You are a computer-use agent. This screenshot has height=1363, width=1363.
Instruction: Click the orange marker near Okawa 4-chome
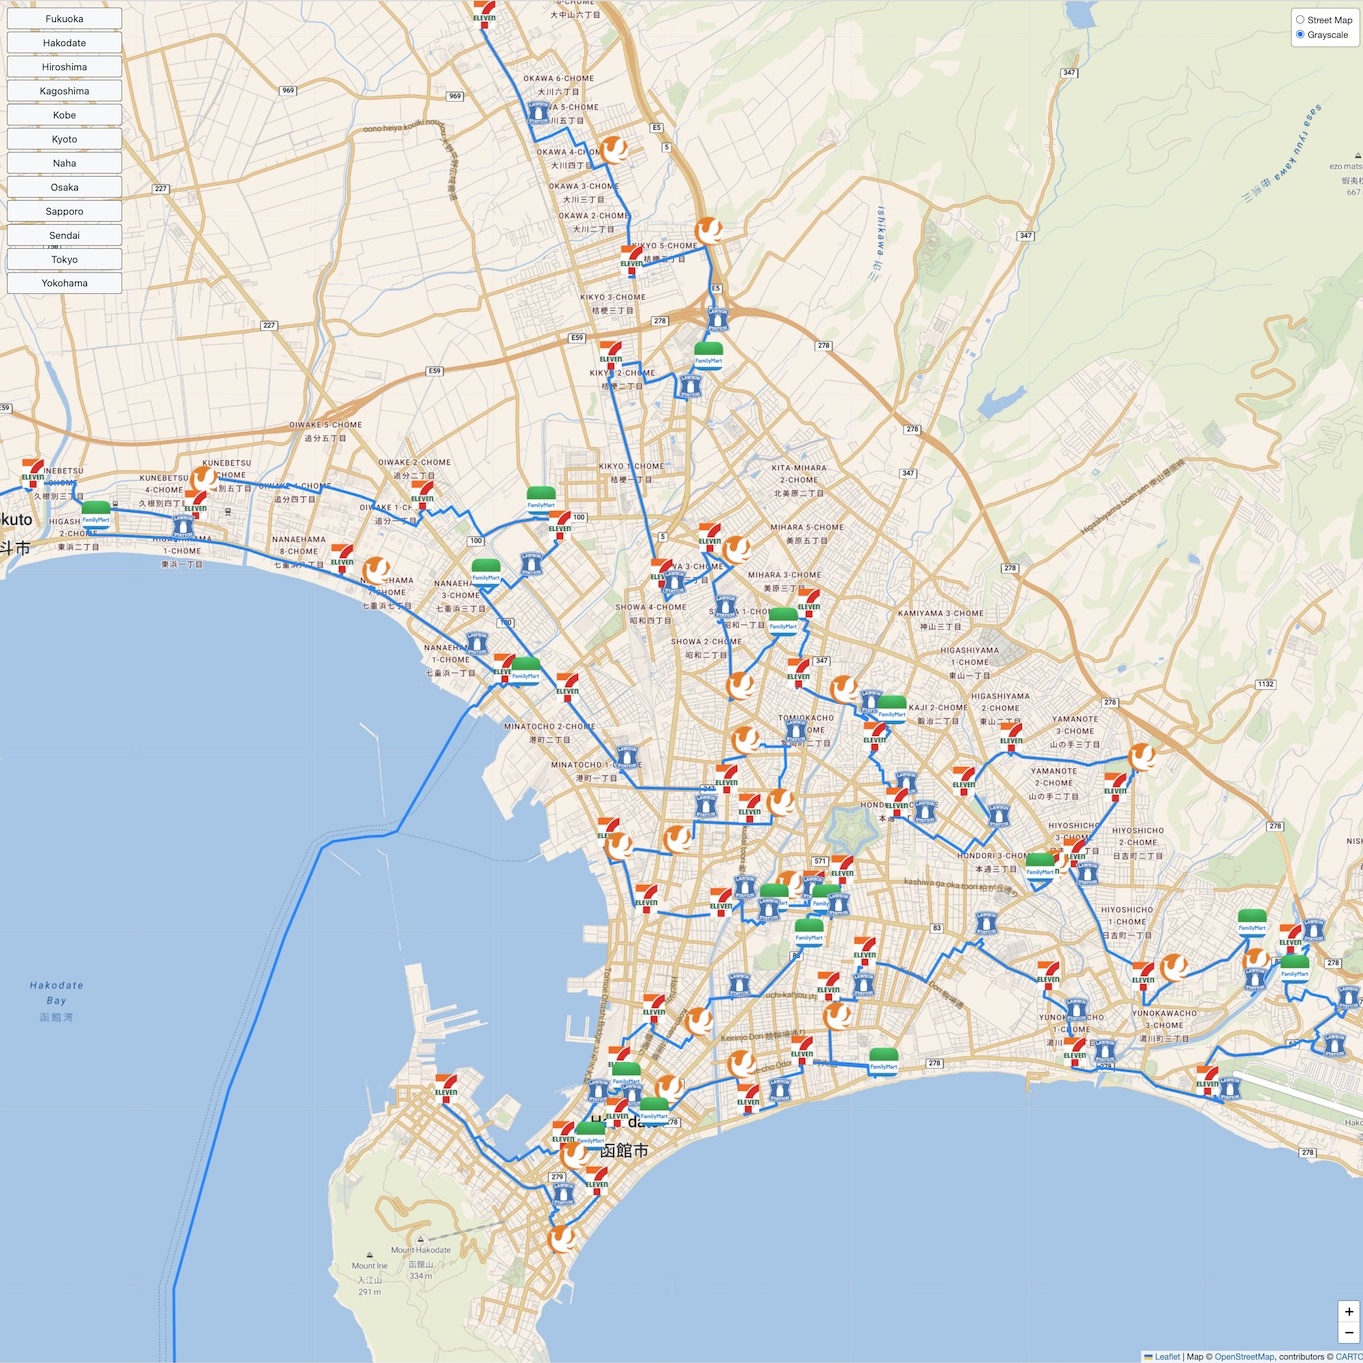614,149
